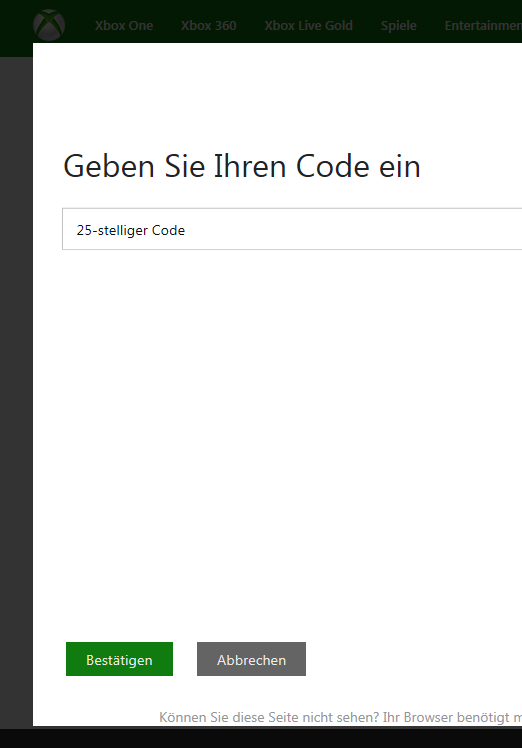Open the Xbox One menu
Screen dimensions: 522x748
tap(124, 25)
